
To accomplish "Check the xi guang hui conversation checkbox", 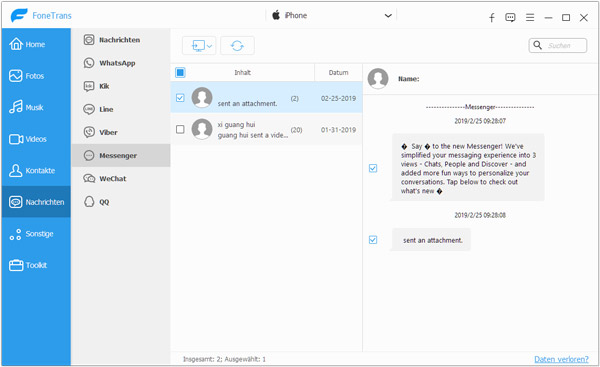I will pyautogui.click(x=180, y=129).
